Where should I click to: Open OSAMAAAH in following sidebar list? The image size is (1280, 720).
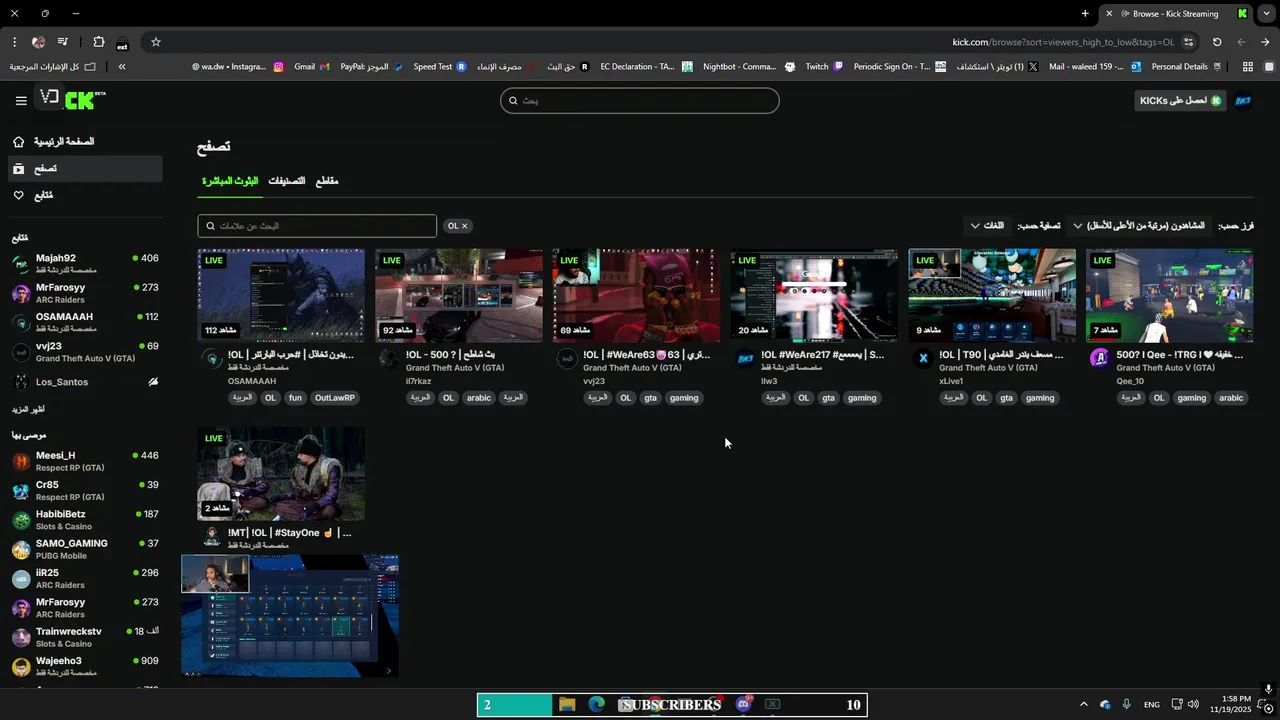pos(84,322)
